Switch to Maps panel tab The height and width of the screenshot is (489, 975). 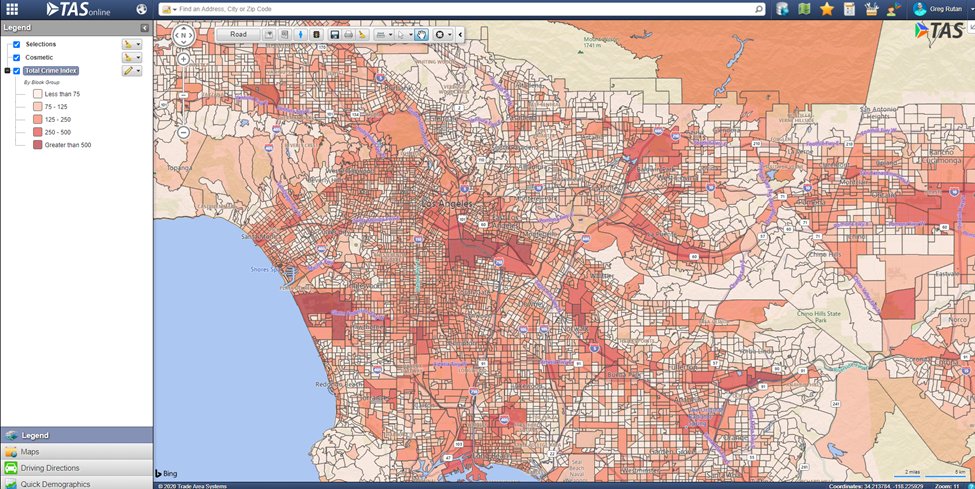coord(76,452)
